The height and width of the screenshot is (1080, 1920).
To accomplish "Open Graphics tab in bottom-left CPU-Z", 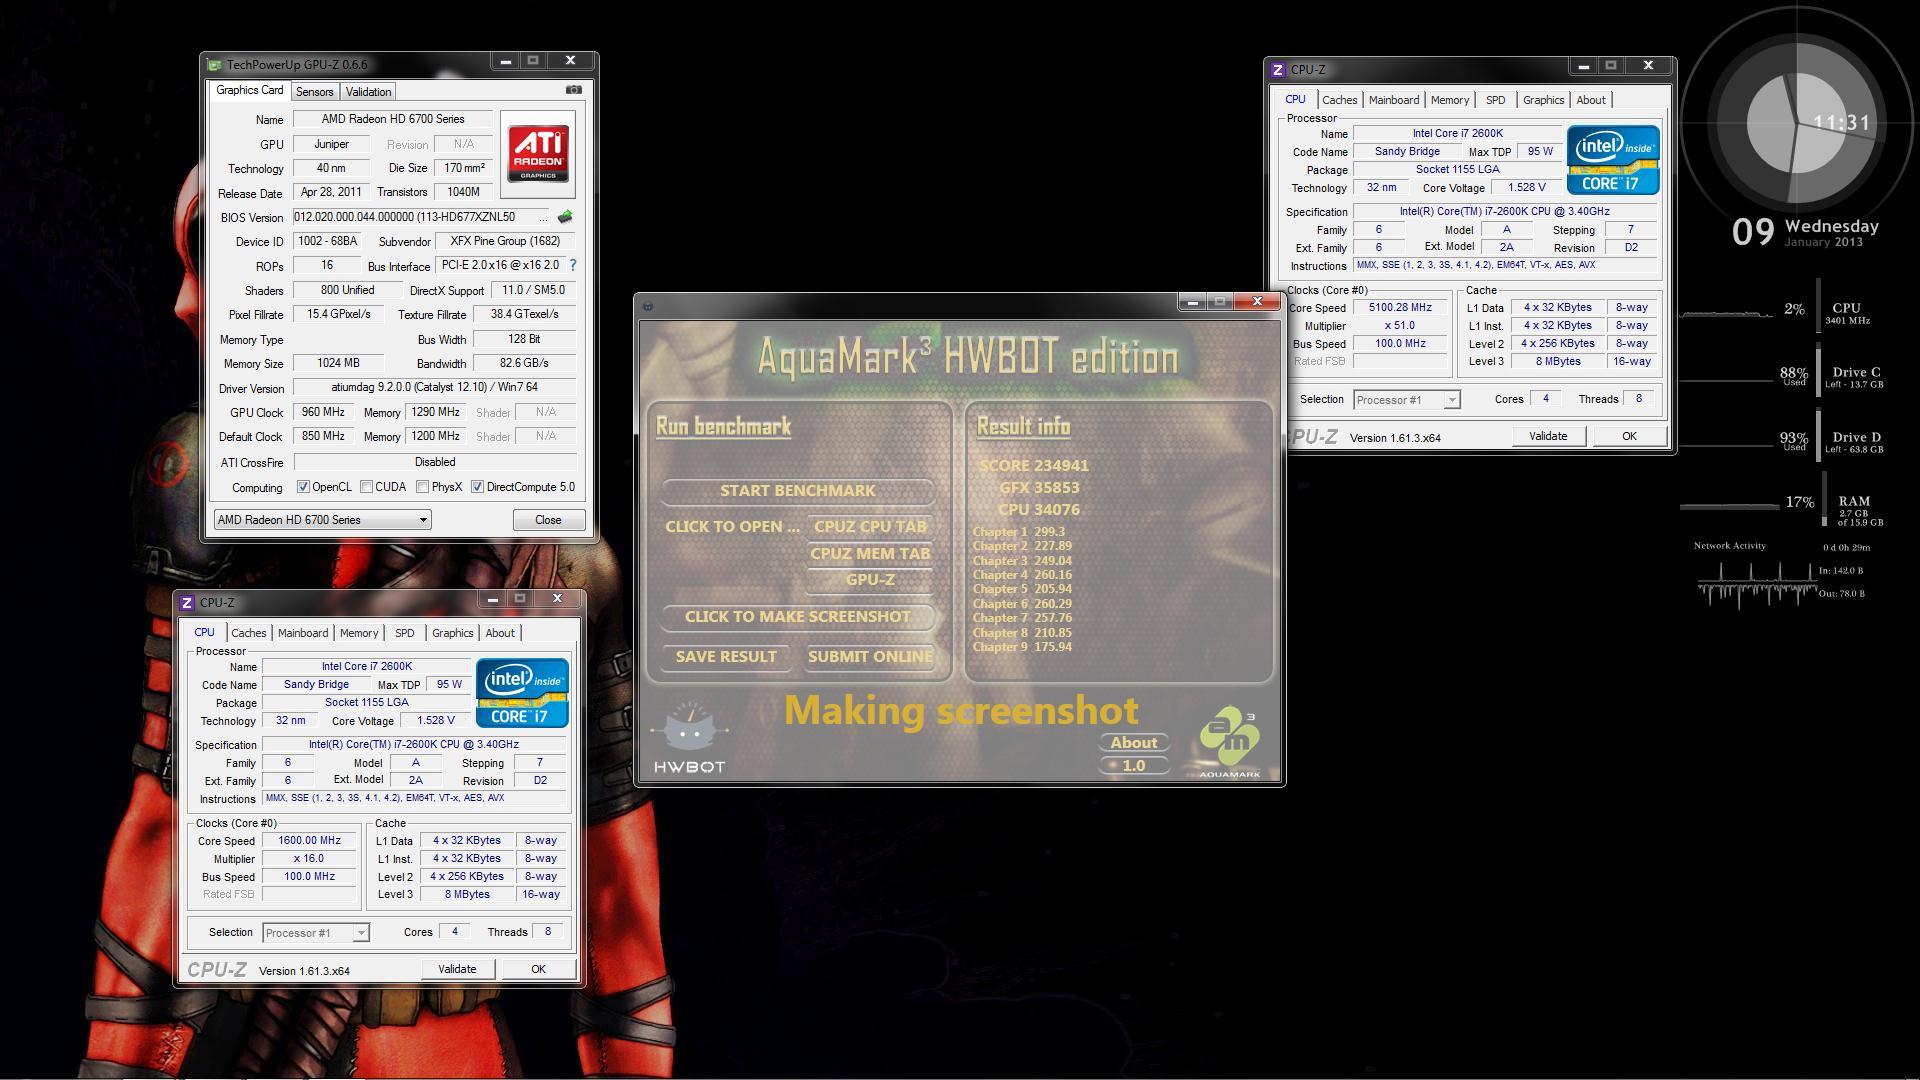I will pyautogui.click(x=452, y=633).
